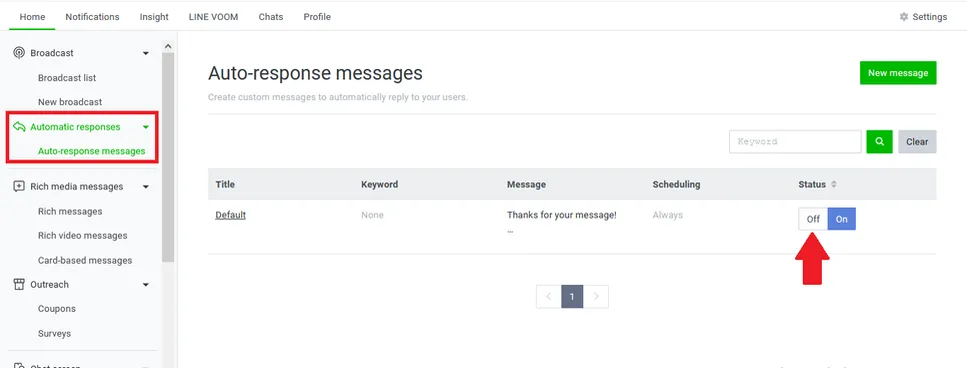The height and width of the screenshot is (368, 967).
Task: Open the Notifications tab
Action: point(93,17)
